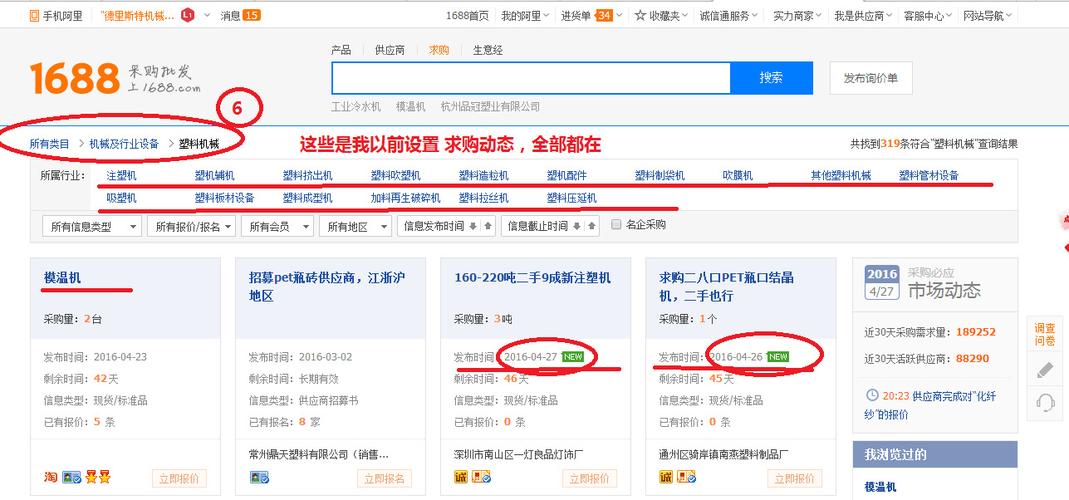Expand the 所有信息类型 dropdown
Image resolution: width=1069 pixels, height=500 pixels.
(92, 226)
